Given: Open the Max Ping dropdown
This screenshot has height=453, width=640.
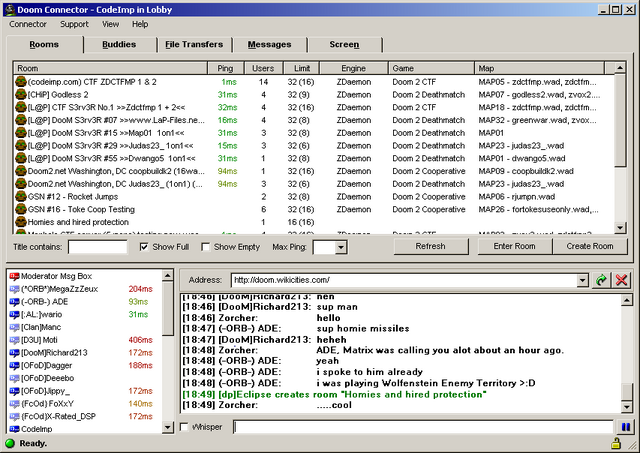Looking at the screenshot, I should (x=341, y=247).
